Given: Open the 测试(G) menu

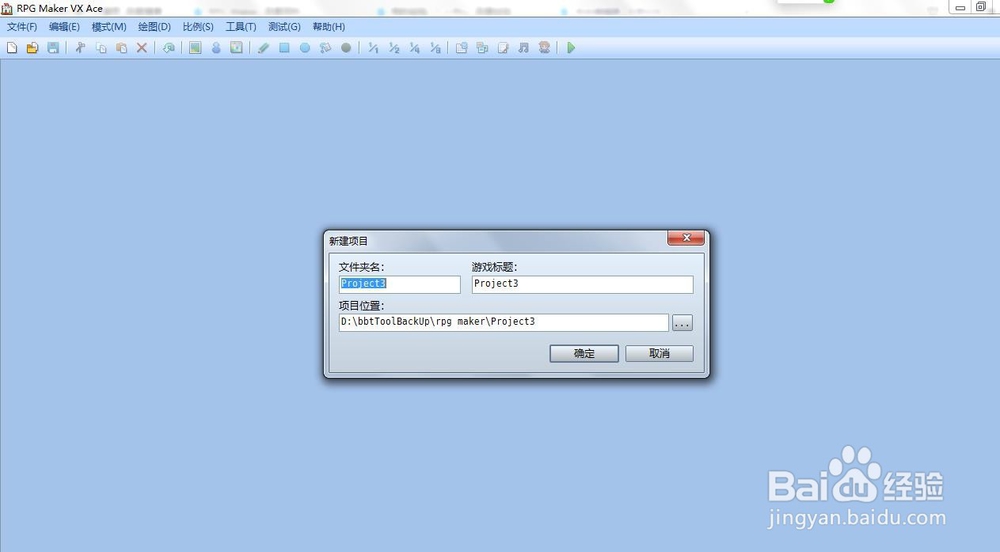Looking at the screenshot, I should [x=284, y=27].
